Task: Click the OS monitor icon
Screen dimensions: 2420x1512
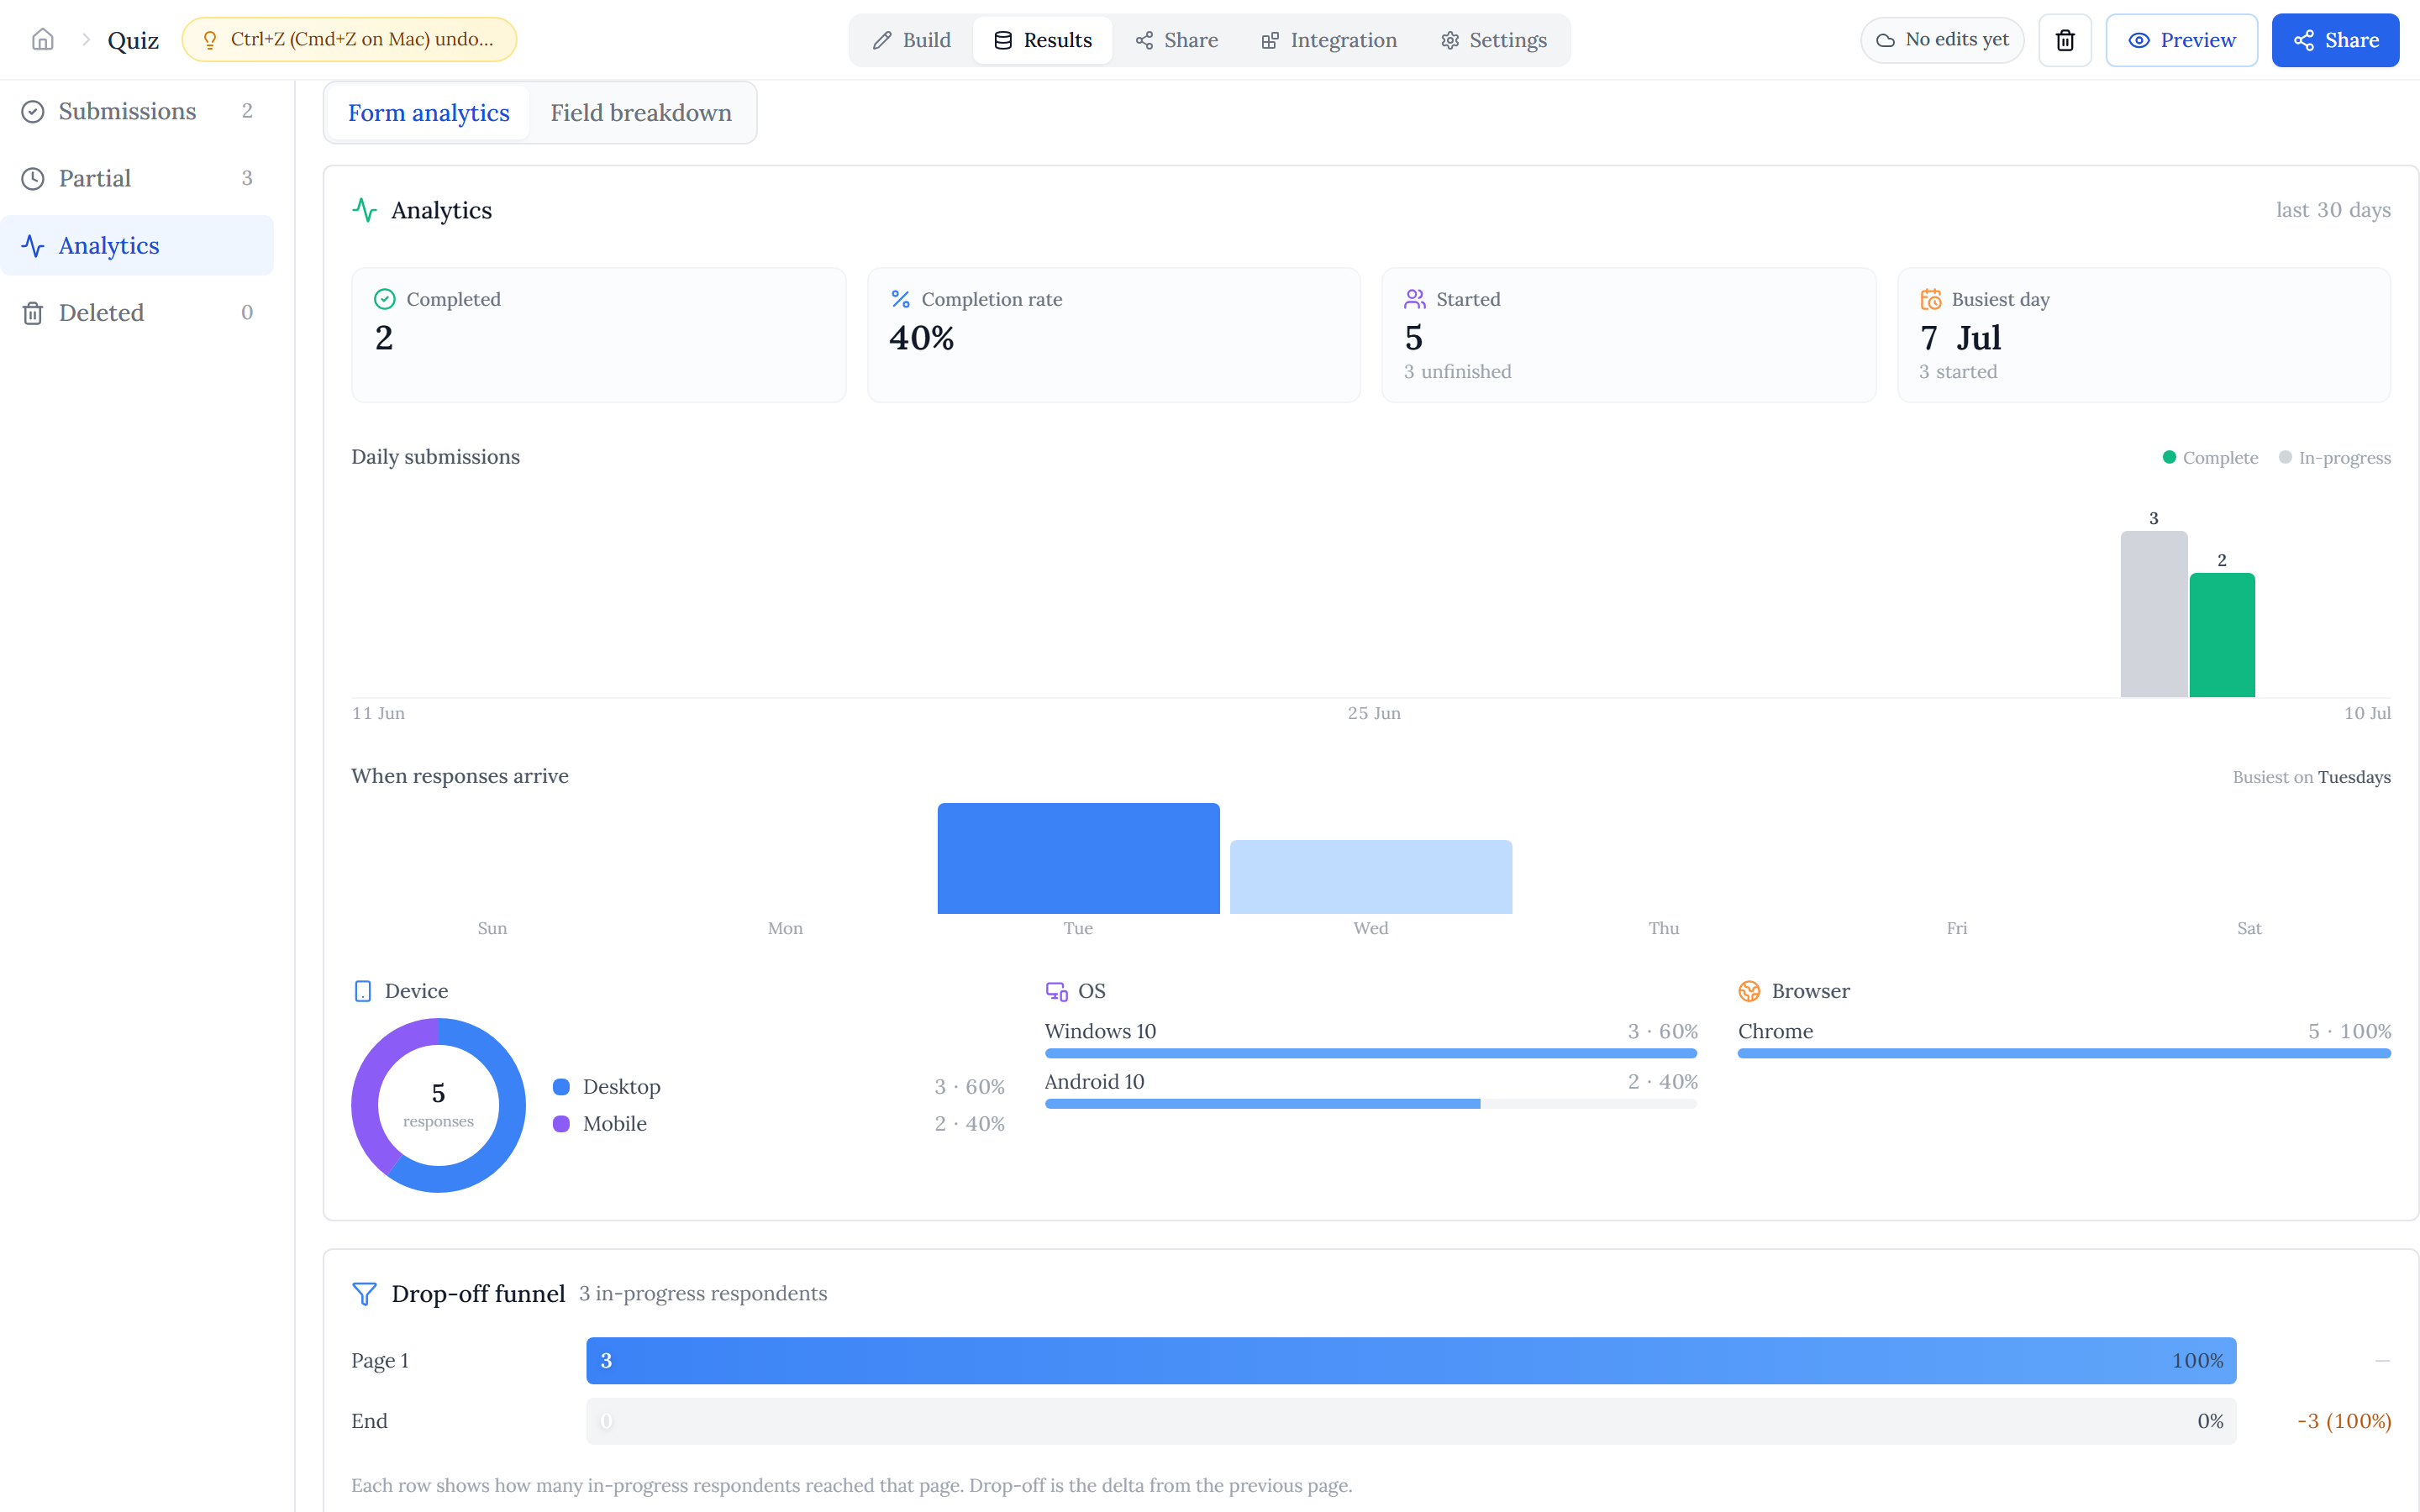Action: pyautogui.click(x=1057, y=991)
